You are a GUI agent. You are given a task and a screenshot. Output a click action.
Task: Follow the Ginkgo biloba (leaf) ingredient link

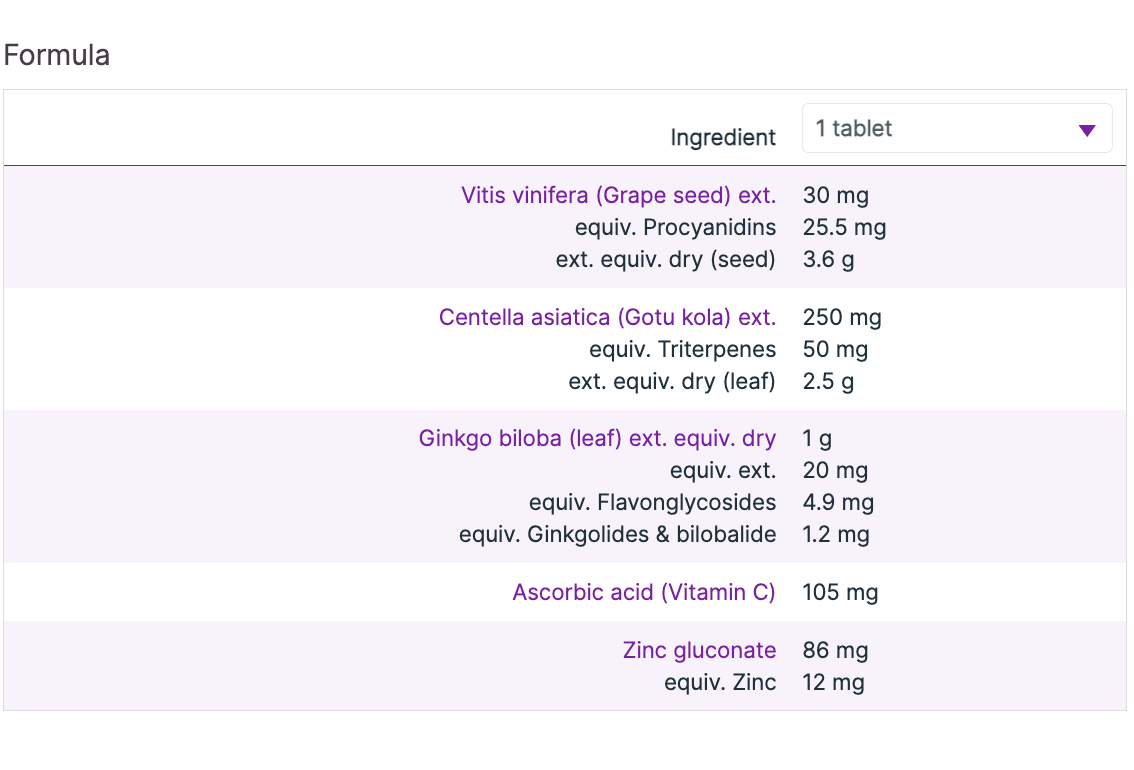point(597,438)
